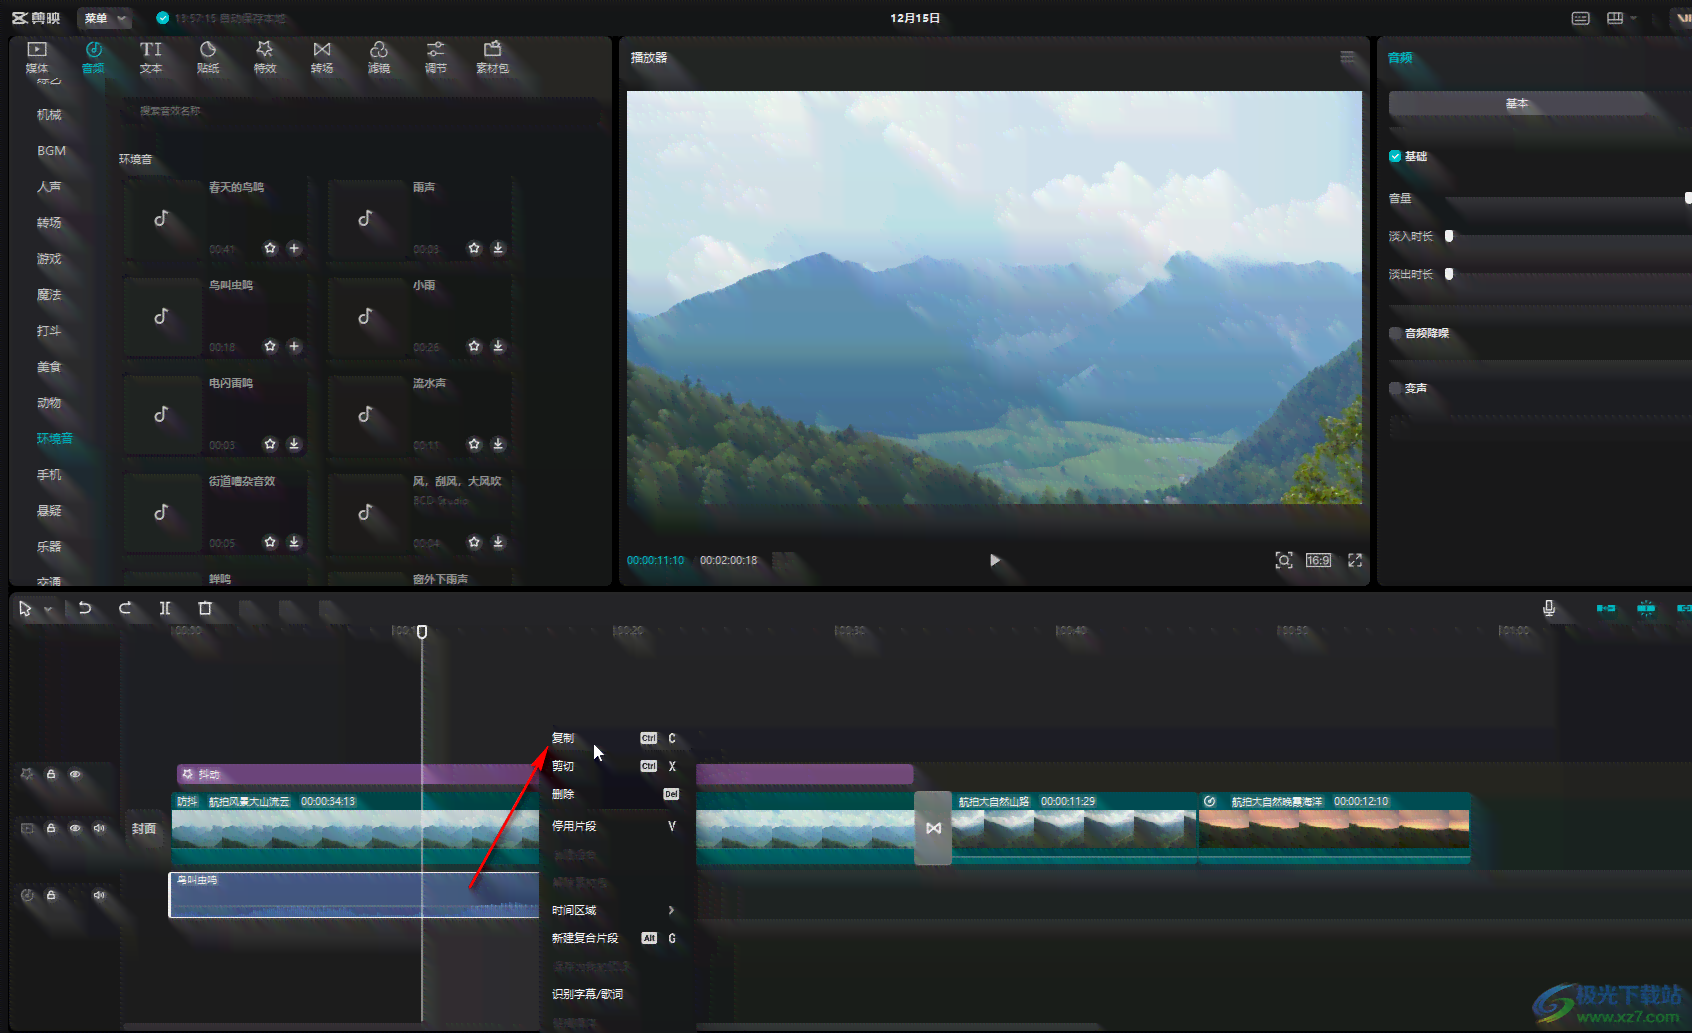Viewport: 1692px width, 1033px height.
Task: Start voice recording with microphone icon
Action: click(1549, 608)
